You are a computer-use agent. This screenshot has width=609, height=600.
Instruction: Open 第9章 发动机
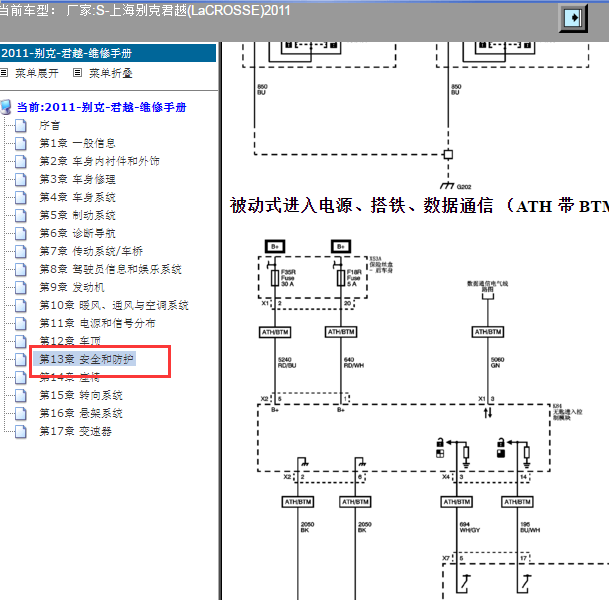pyautogui.click(x=72, y=287)
